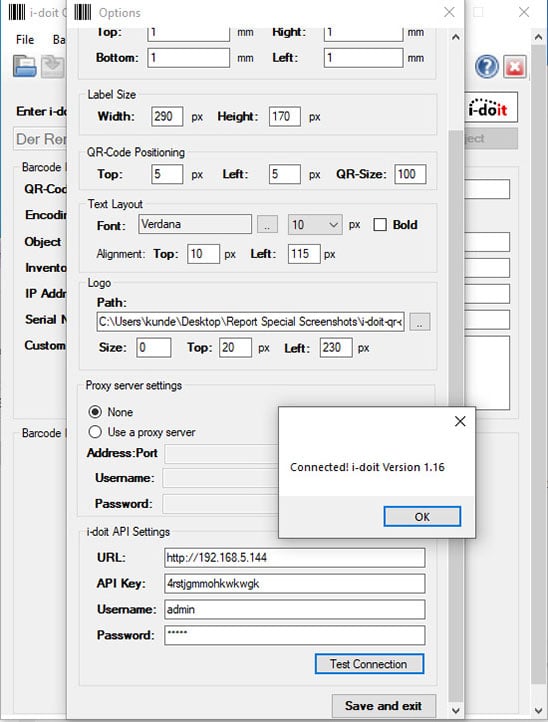Click the API Key input field

pyautogui.click(x=295, y=584)
